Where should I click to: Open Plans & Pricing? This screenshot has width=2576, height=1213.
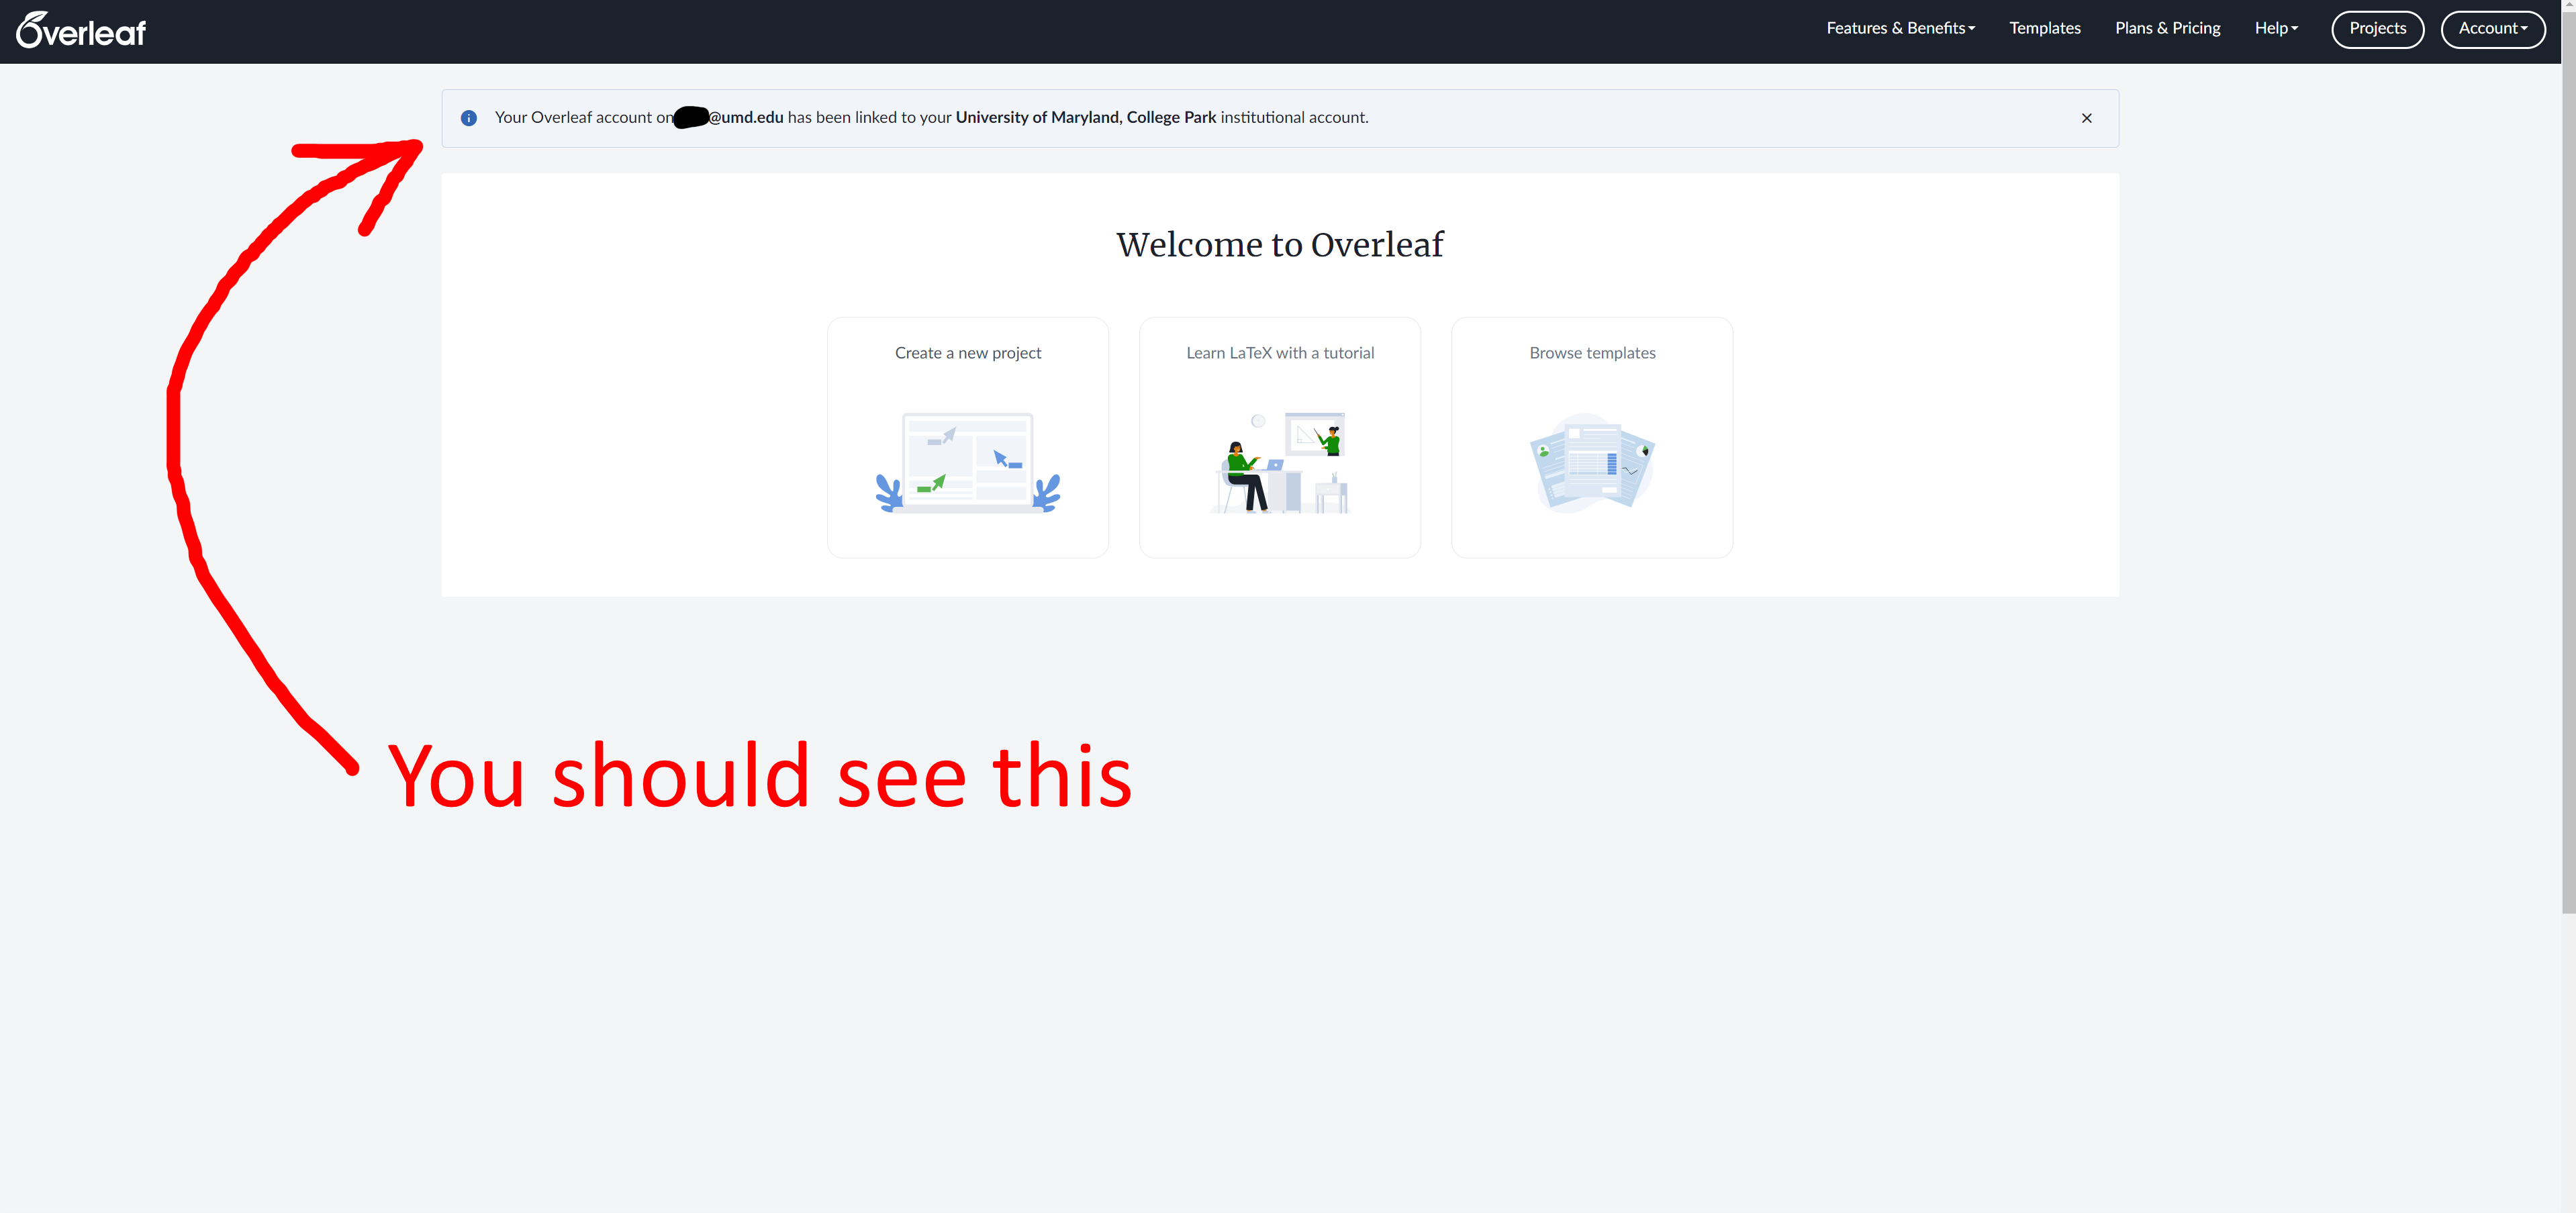click(2167, 28)
